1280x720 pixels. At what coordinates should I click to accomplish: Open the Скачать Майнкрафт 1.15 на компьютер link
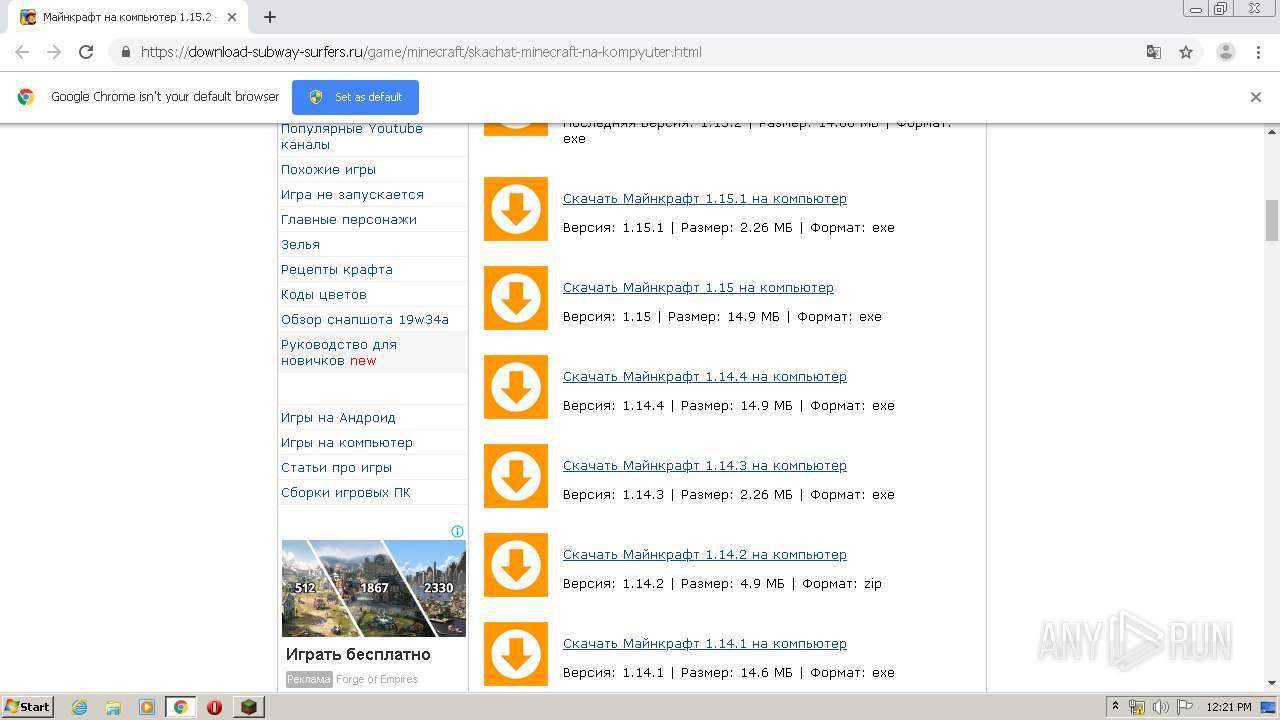[x=698, y=288]
